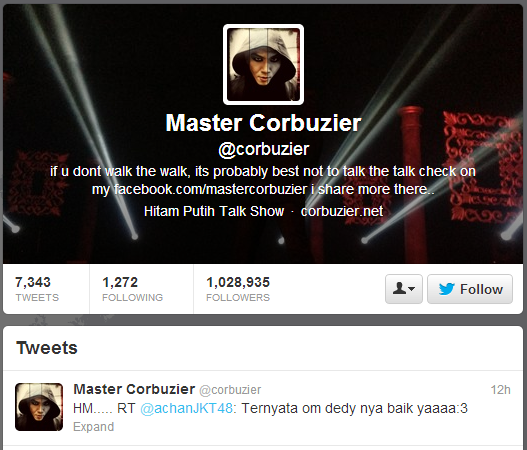This screenshot has height=450, width=527.
Task: Open Master Corbuzier author name in tweet
Action: point(134,389)
